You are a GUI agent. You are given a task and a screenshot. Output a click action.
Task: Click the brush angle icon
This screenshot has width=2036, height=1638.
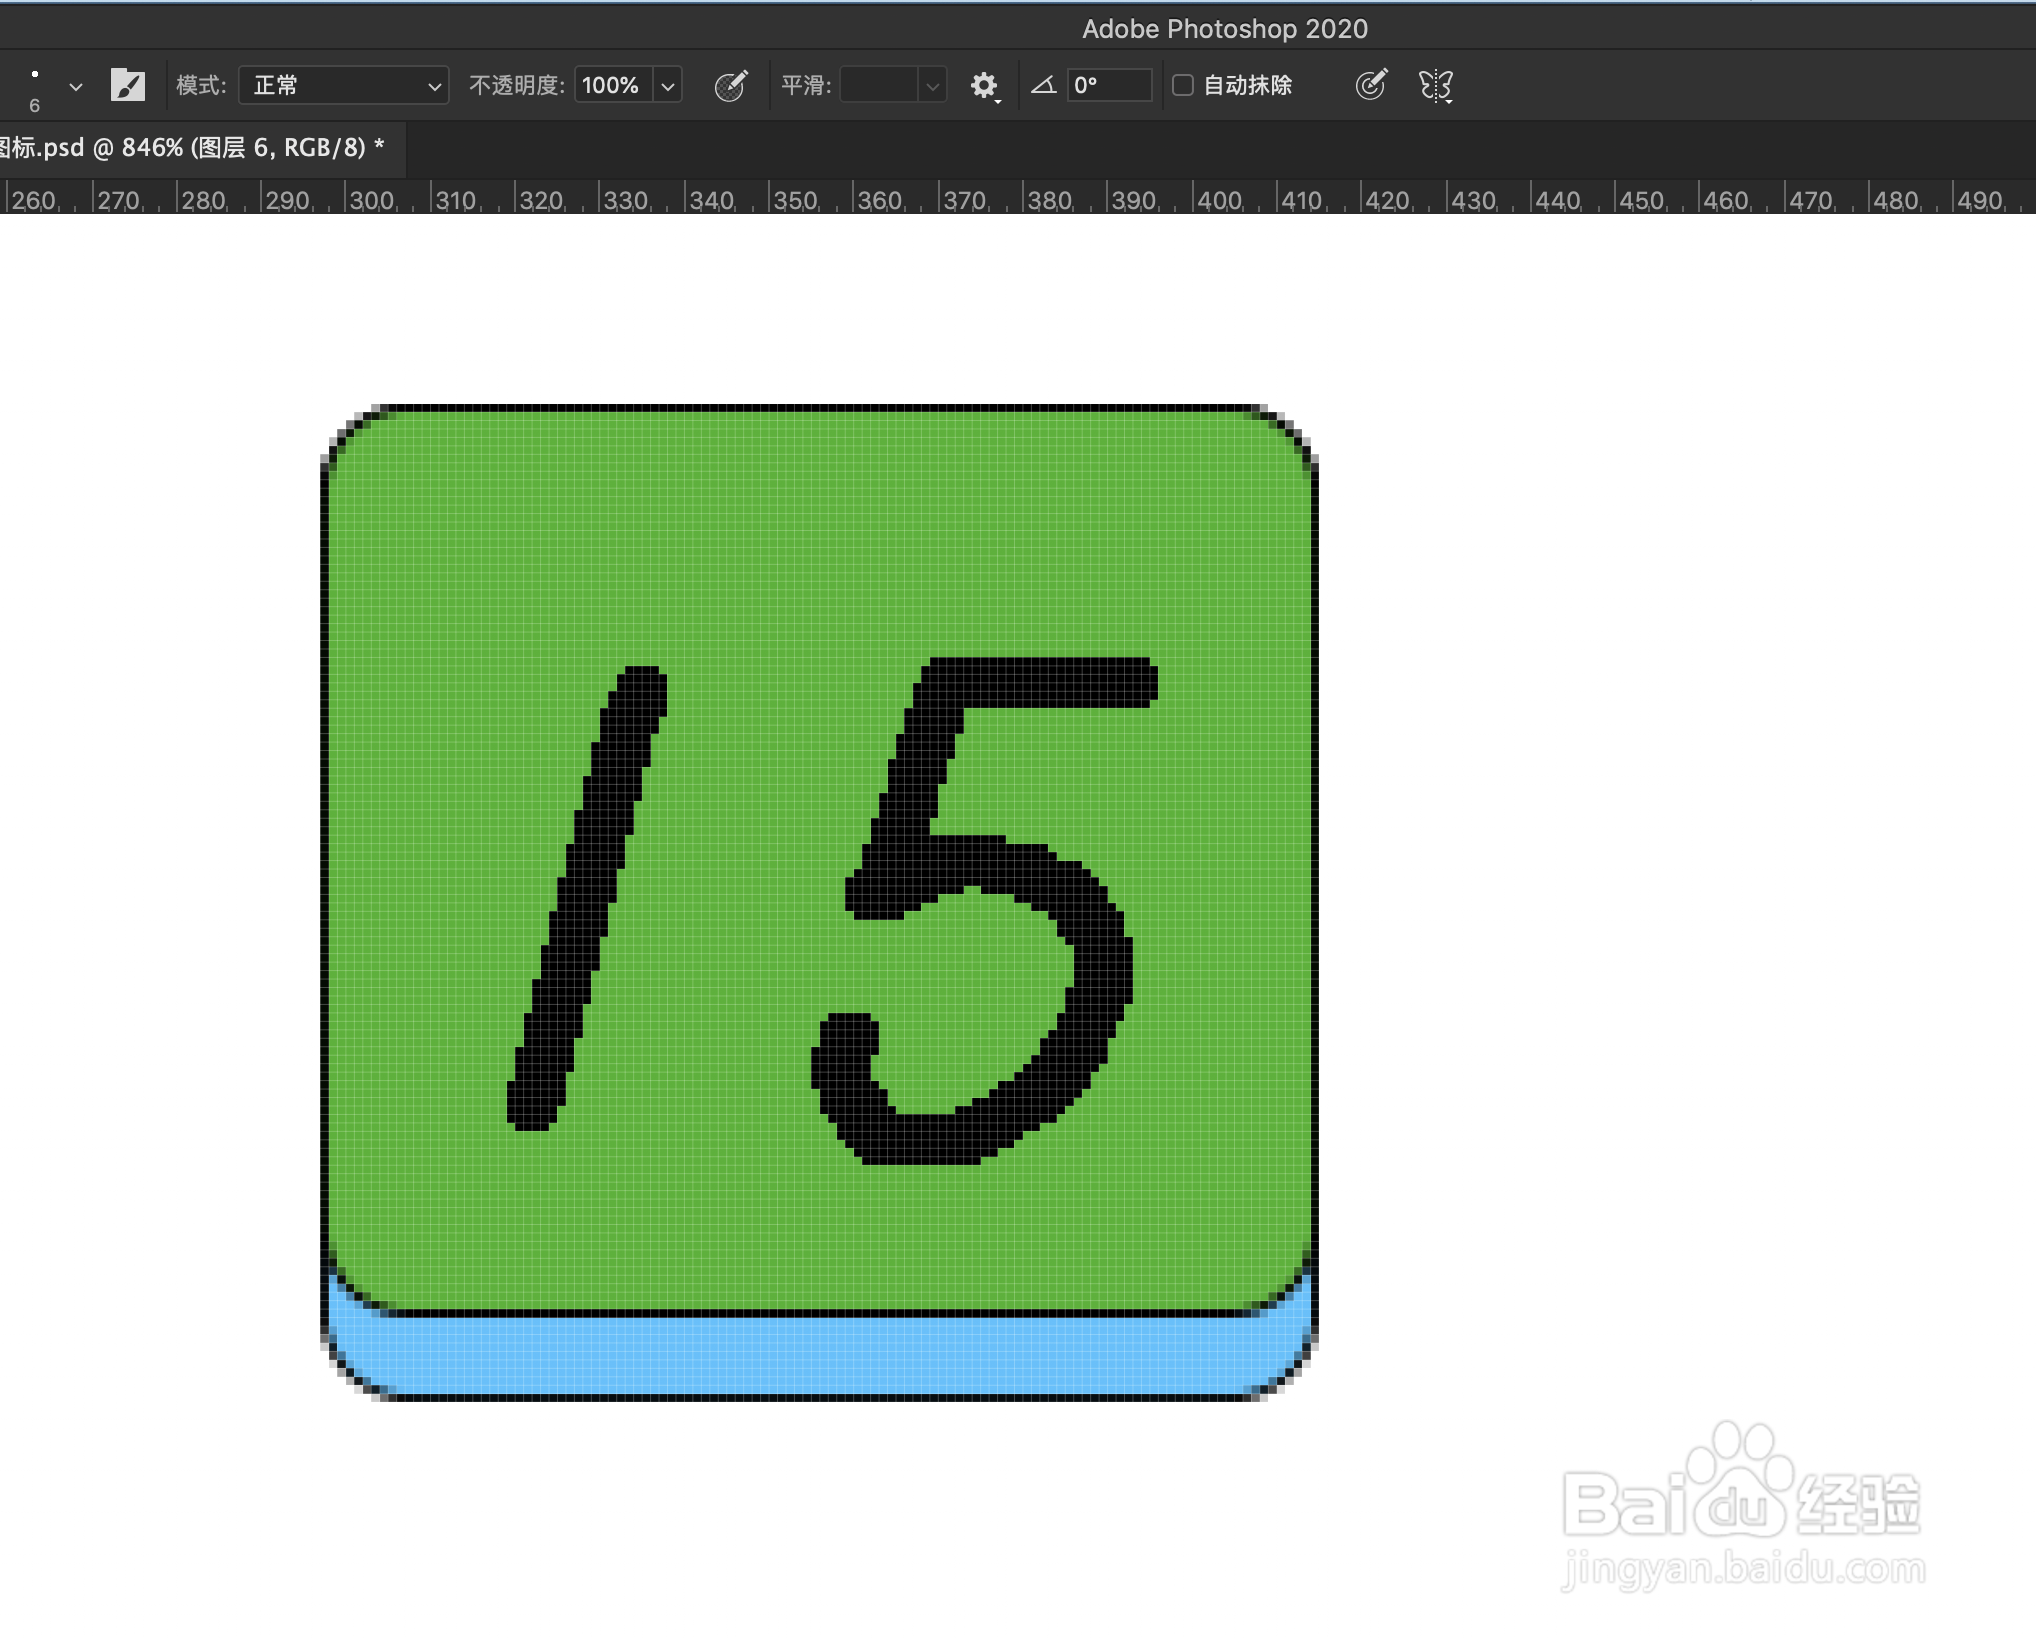coord(1043,86)
